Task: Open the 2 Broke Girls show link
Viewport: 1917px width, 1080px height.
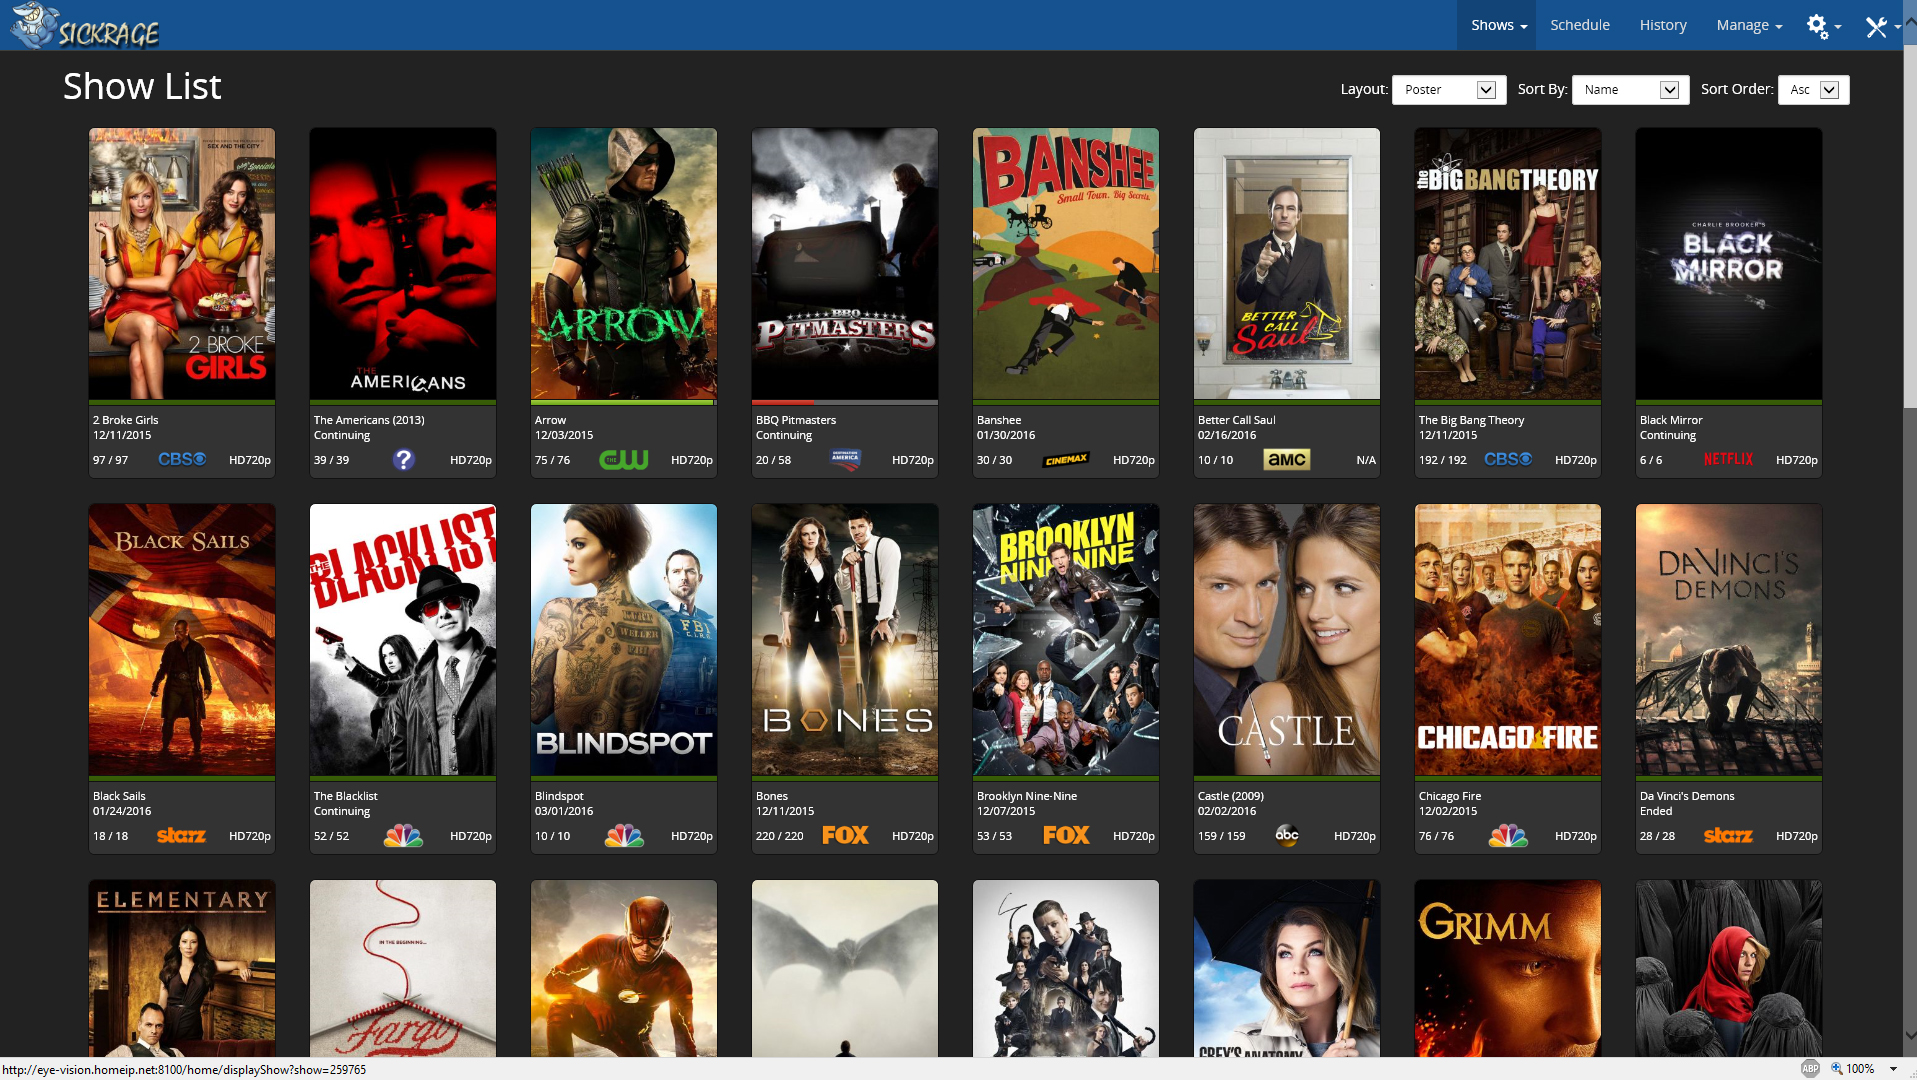Action: tap(125, 420)
